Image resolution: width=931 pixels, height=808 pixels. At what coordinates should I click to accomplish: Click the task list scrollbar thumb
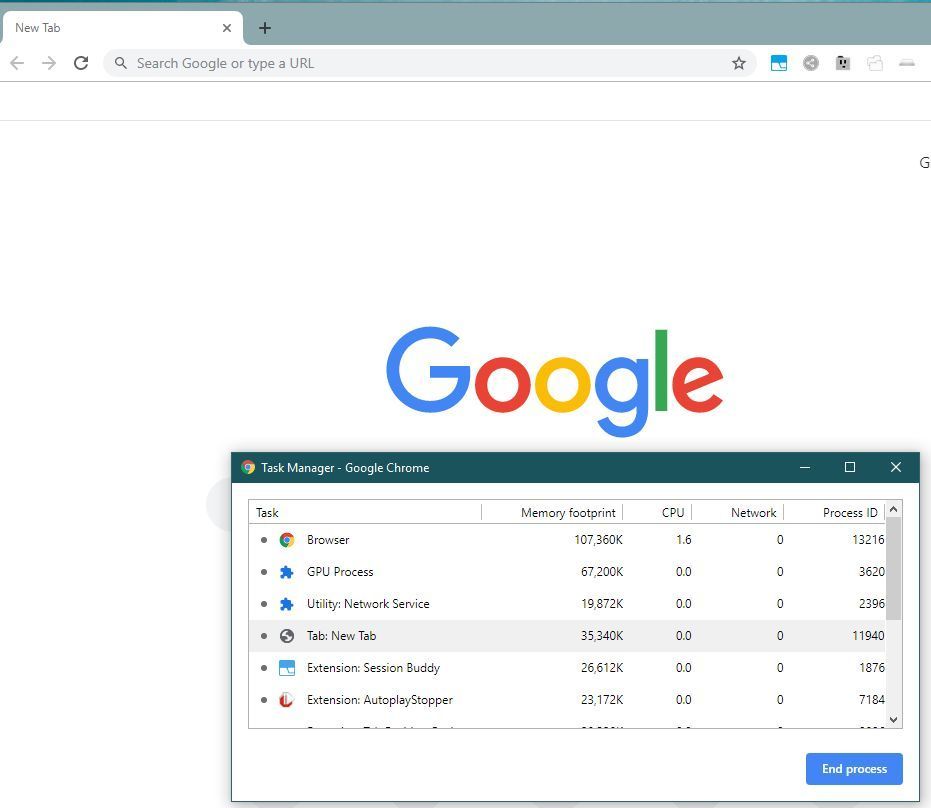click(x=894, y=568)
